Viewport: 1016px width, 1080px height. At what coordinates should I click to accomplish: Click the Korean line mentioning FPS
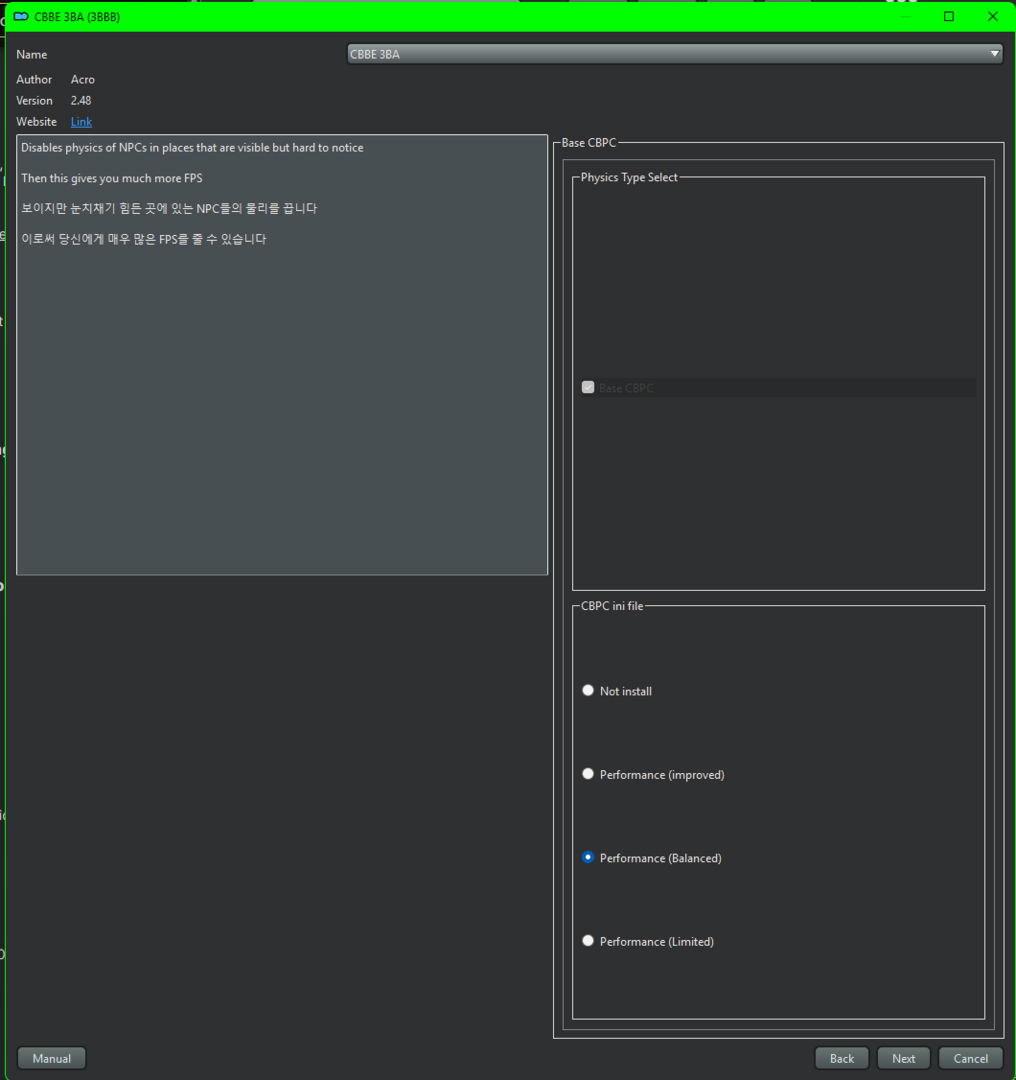pos(143,239)
